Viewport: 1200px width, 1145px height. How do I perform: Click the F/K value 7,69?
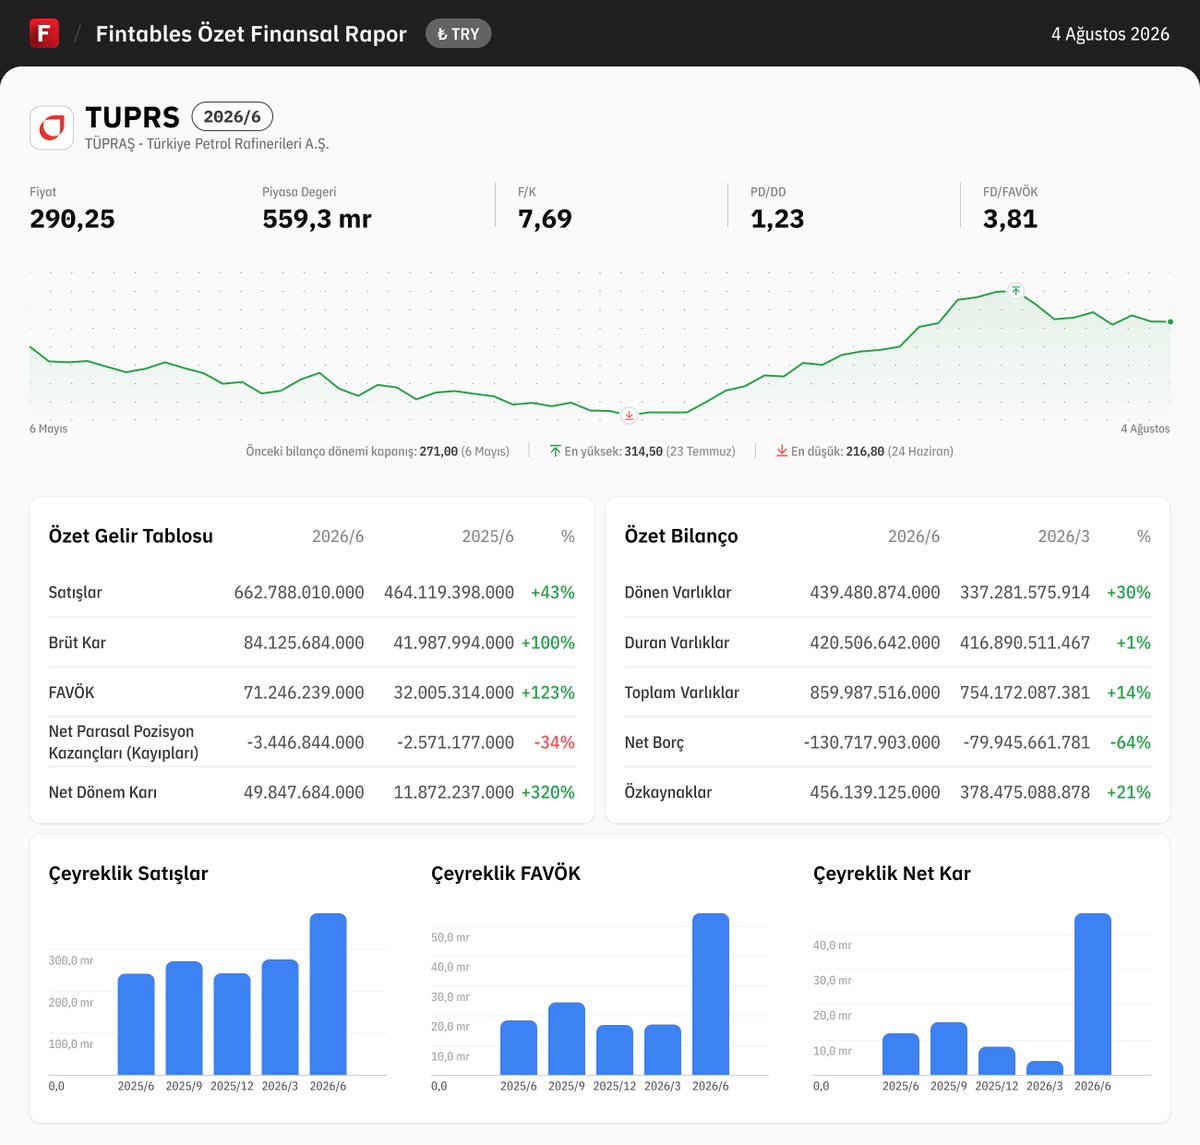545,219
